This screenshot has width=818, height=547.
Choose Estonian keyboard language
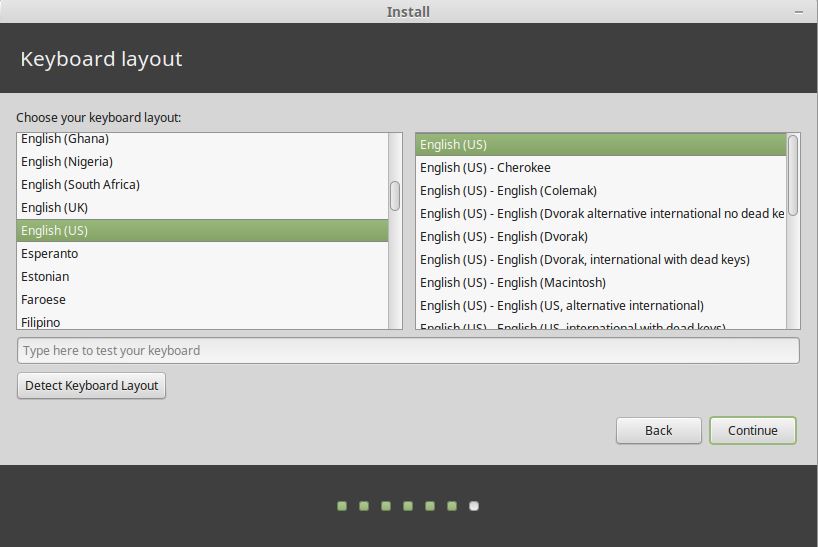point(45,277)
